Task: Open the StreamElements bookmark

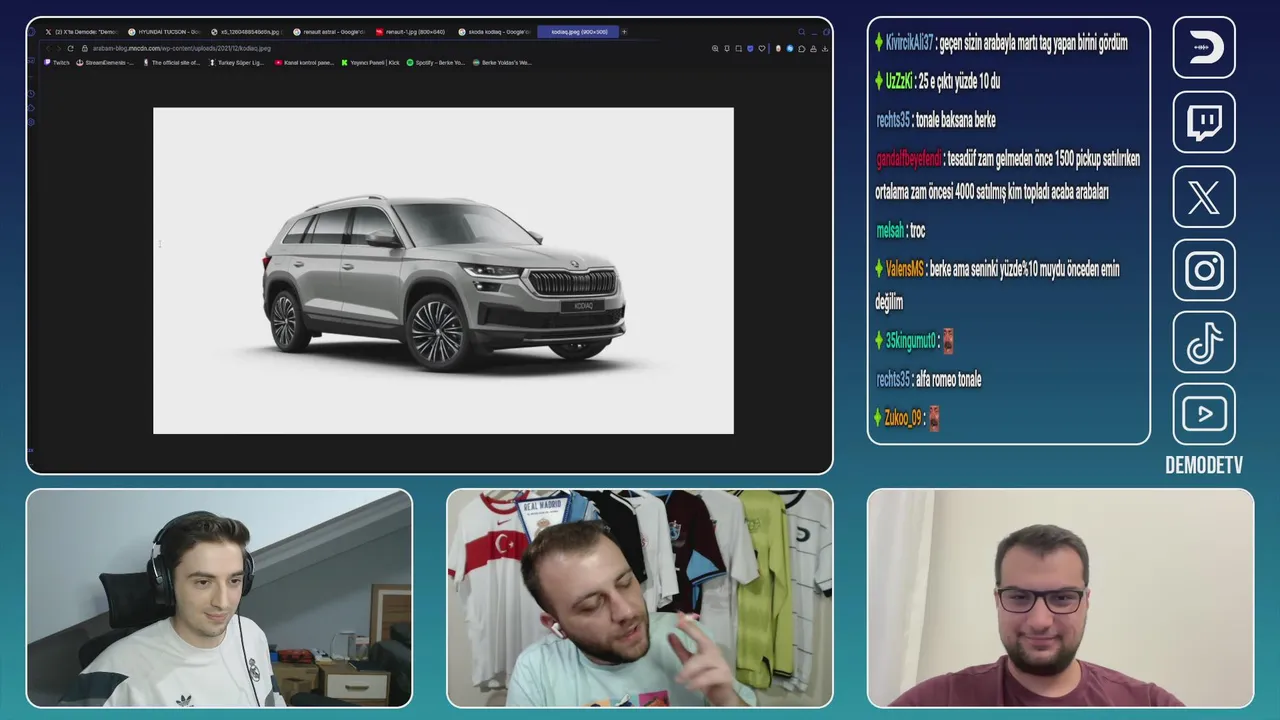Action: point(105,62)
